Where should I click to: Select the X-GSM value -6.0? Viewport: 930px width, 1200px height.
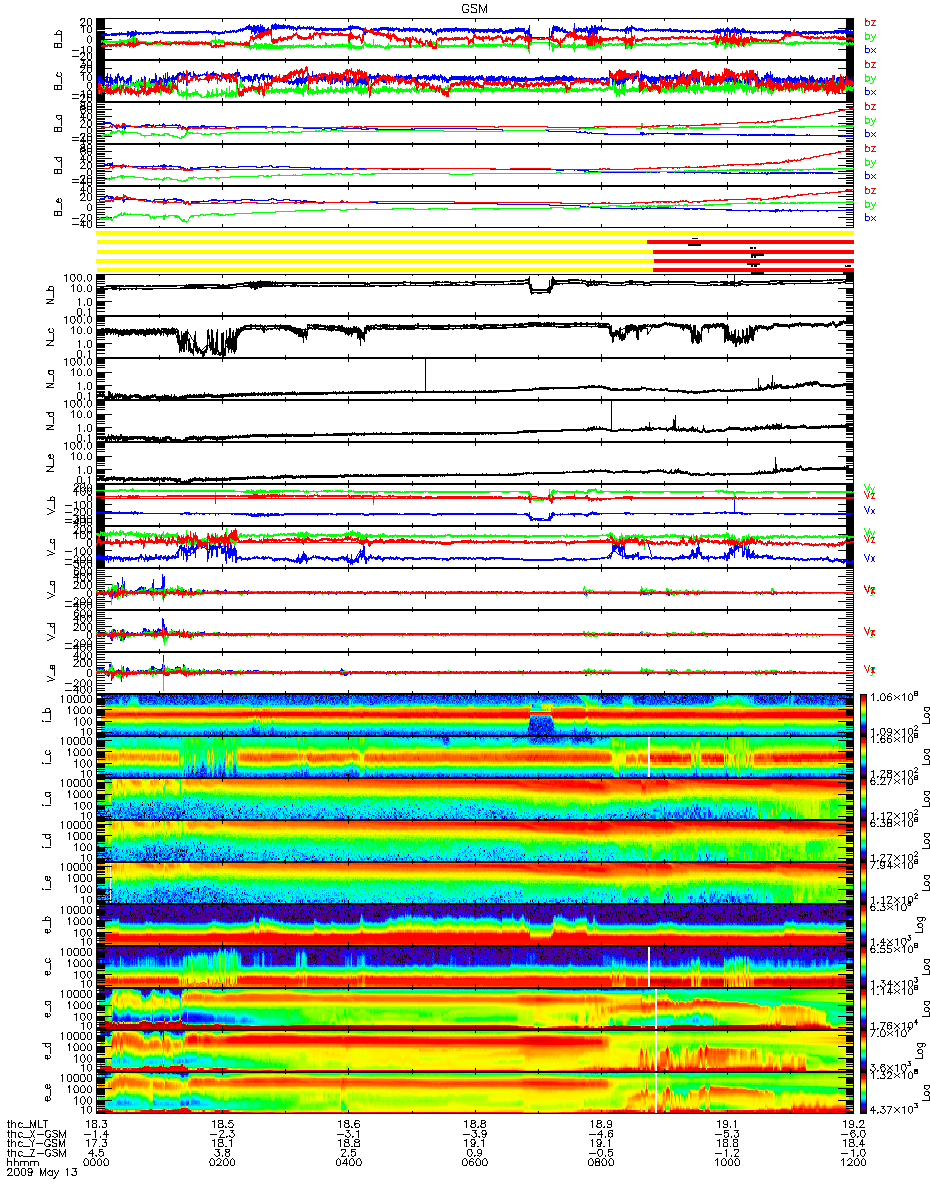click(851, 1135)
